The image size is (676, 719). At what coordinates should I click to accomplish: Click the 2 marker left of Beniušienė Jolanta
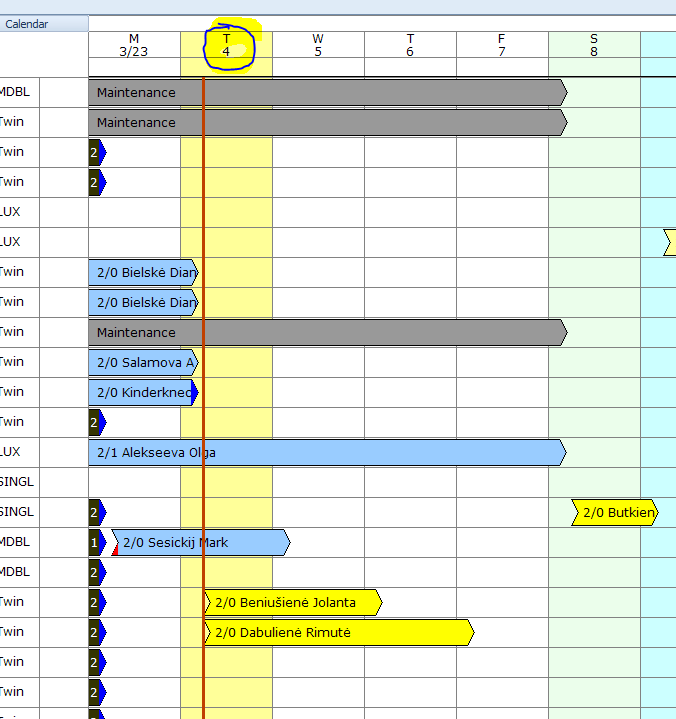(x=95, y=603)
